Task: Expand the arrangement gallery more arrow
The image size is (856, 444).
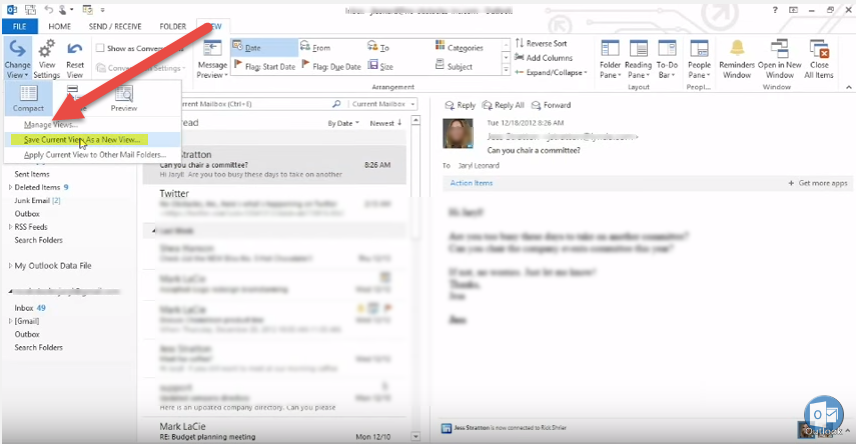Action: pos(506,70)
